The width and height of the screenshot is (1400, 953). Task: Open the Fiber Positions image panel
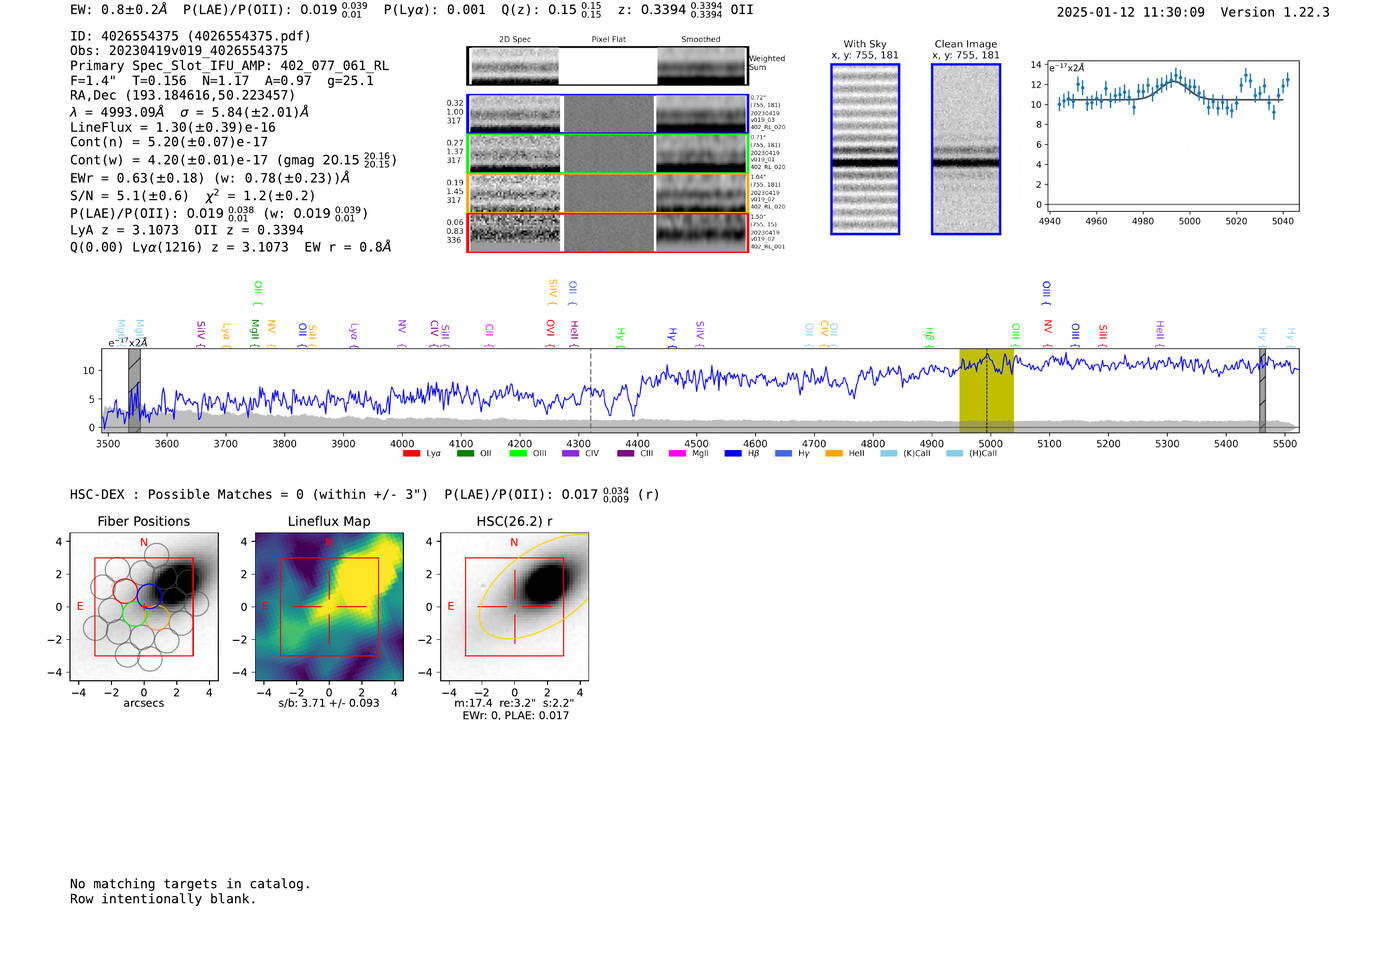(143, 607)
